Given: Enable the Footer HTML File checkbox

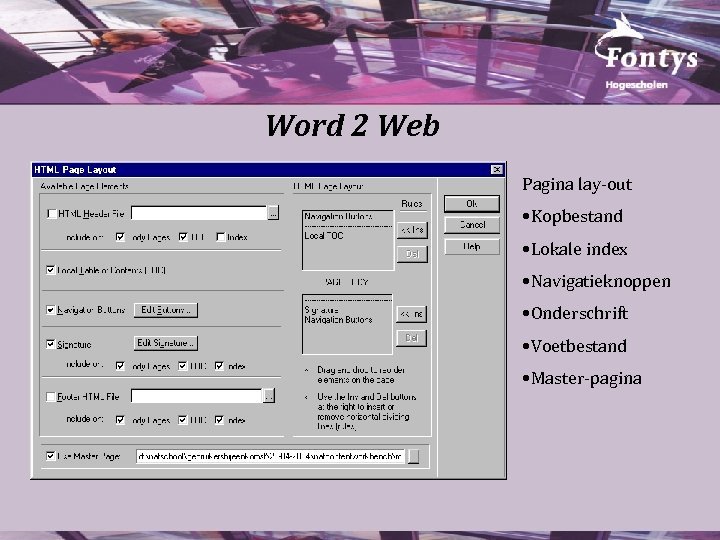Looking at the screenshot, I should coord(51,397).
